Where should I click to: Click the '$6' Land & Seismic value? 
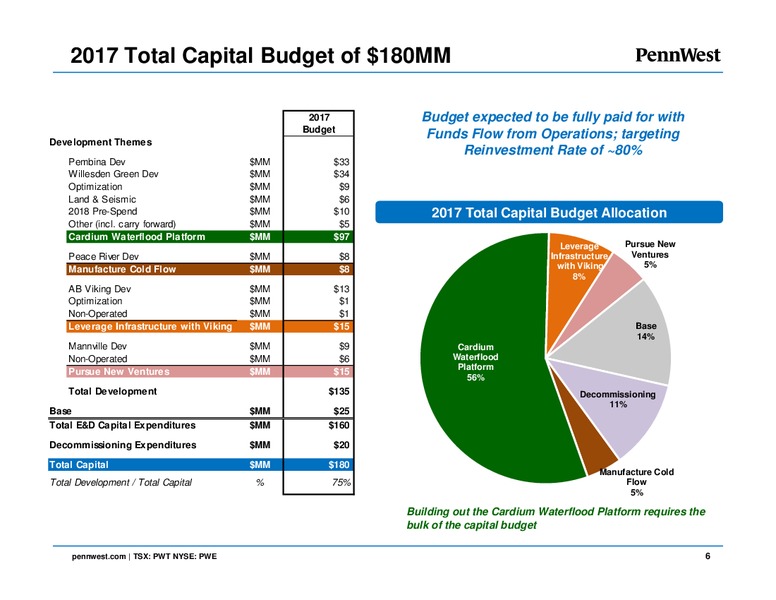tap(344, 199)
